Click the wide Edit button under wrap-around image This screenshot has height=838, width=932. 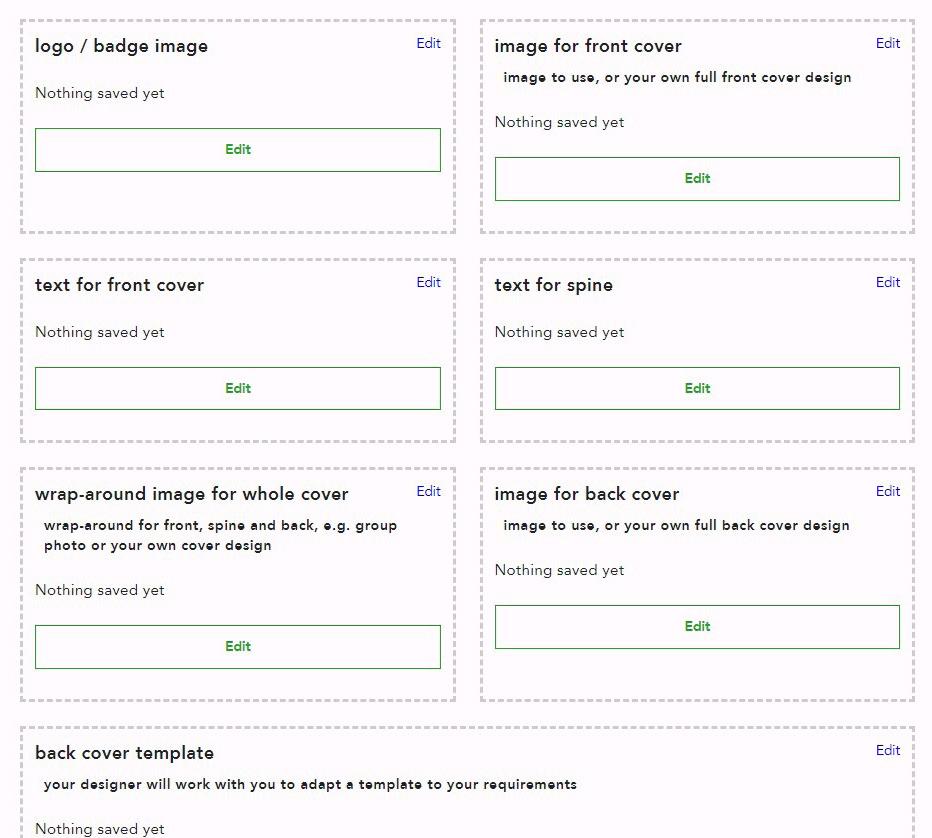(x=238, y=647)
